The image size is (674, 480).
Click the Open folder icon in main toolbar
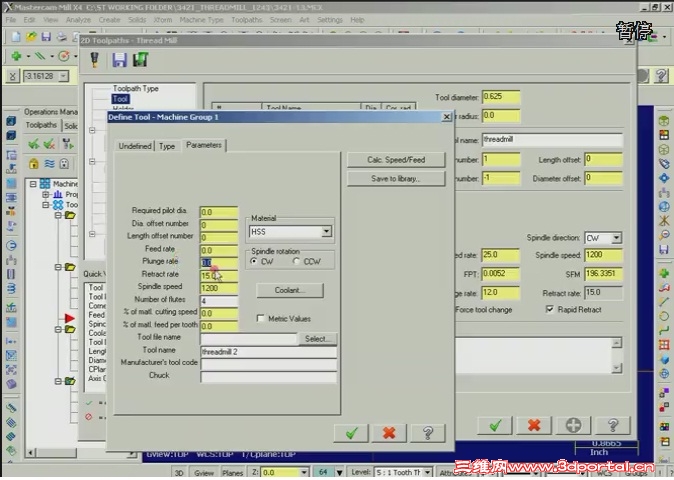coord(31,37)
